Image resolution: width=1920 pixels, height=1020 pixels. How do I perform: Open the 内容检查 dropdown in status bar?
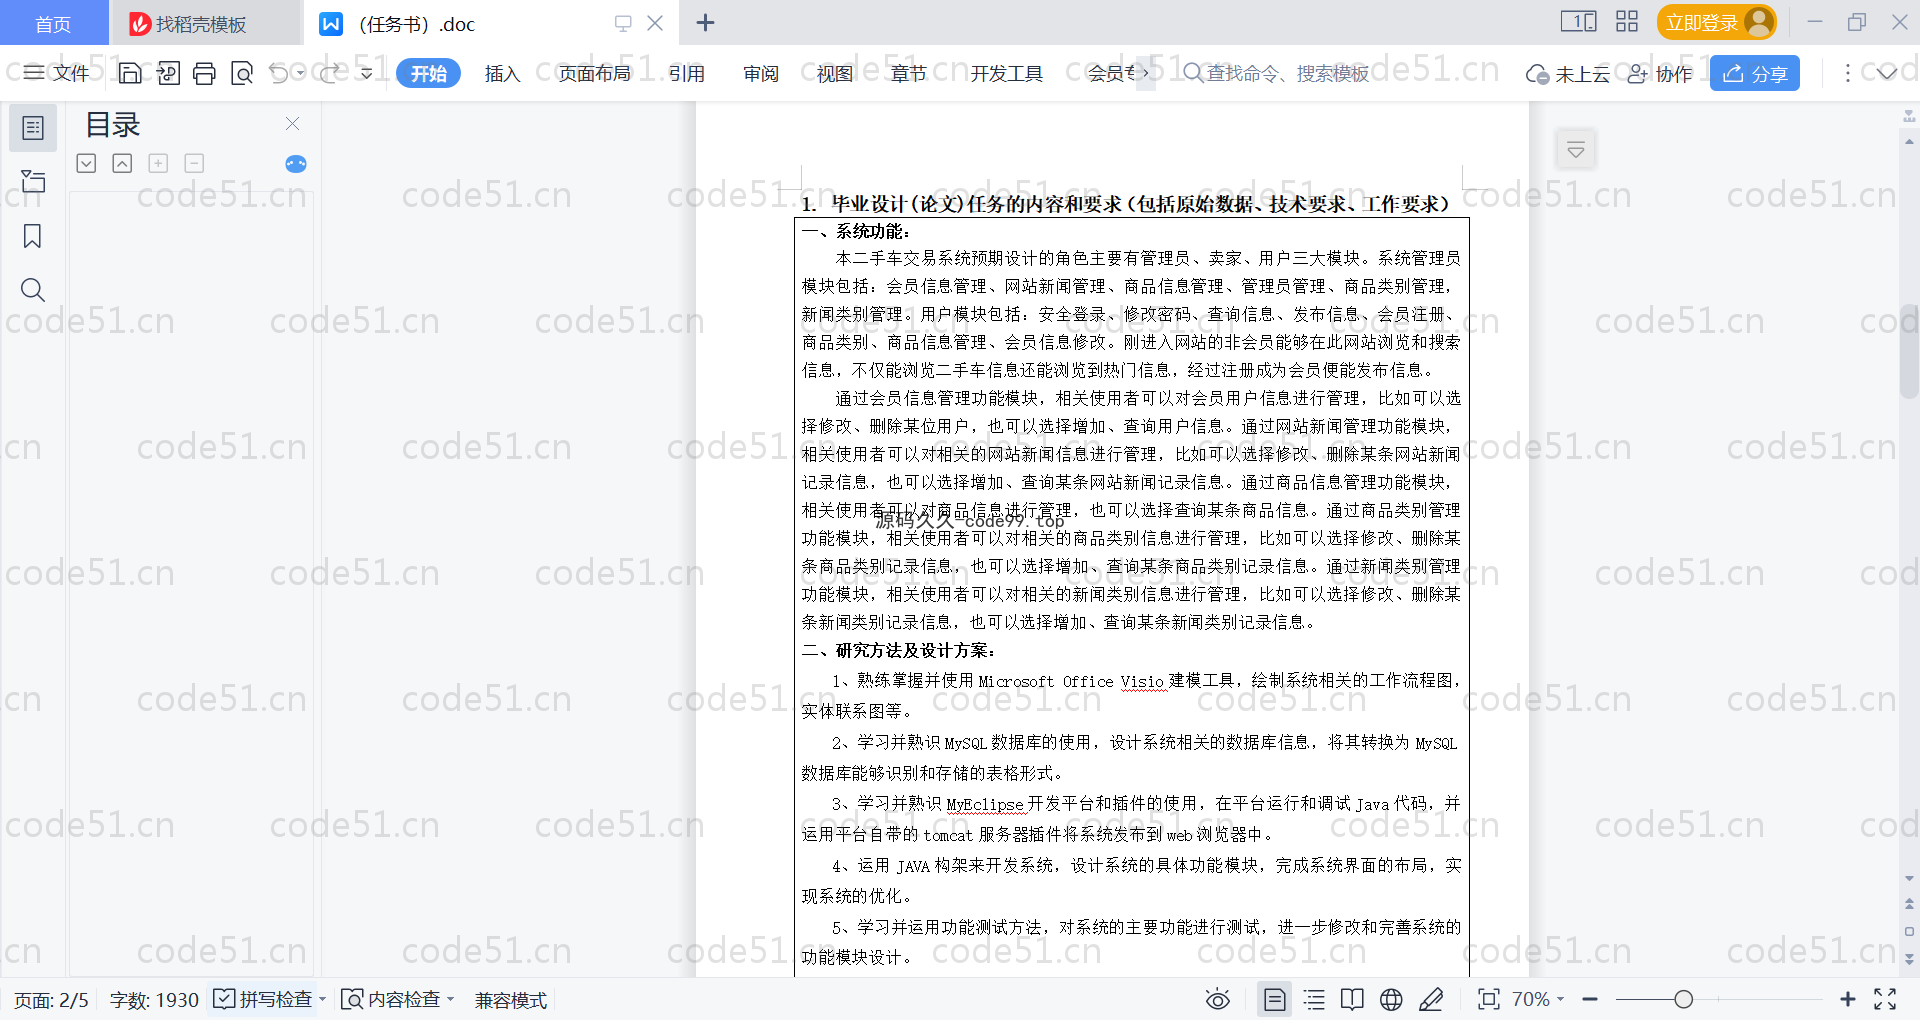click(x=397, y=999)
